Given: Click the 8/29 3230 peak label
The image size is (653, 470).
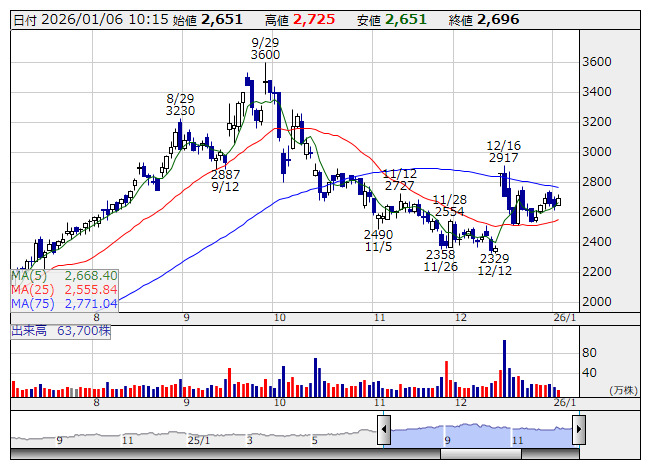Looking at the screenshot, I should (x=180, y=105).
